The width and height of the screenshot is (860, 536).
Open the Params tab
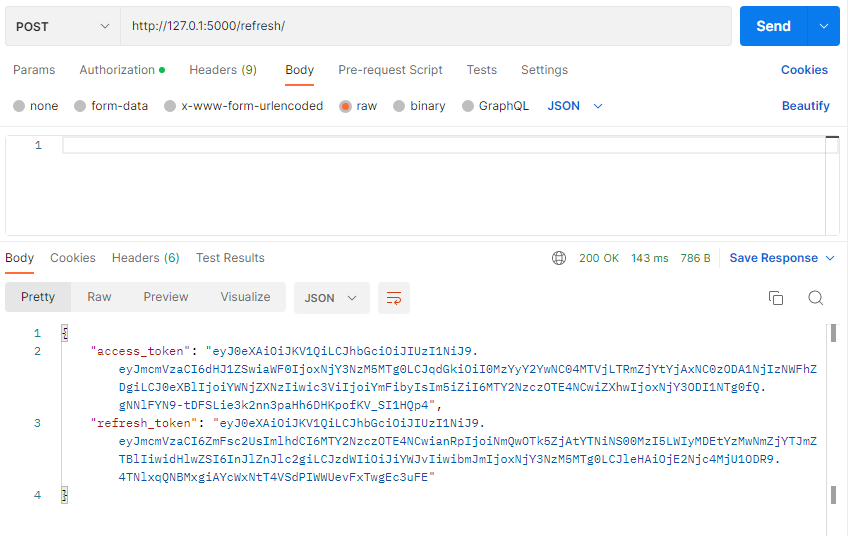(34, 70)
